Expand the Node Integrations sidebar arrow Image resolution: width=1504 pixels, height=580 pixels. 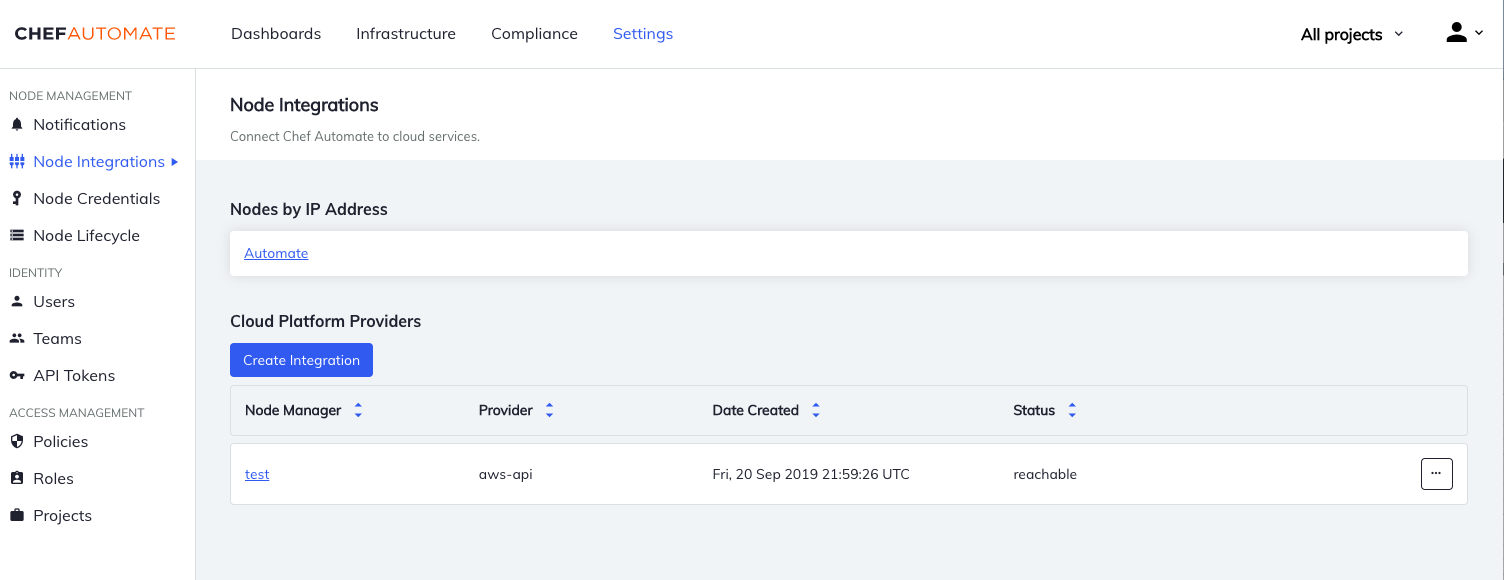[x=175, y=161]
